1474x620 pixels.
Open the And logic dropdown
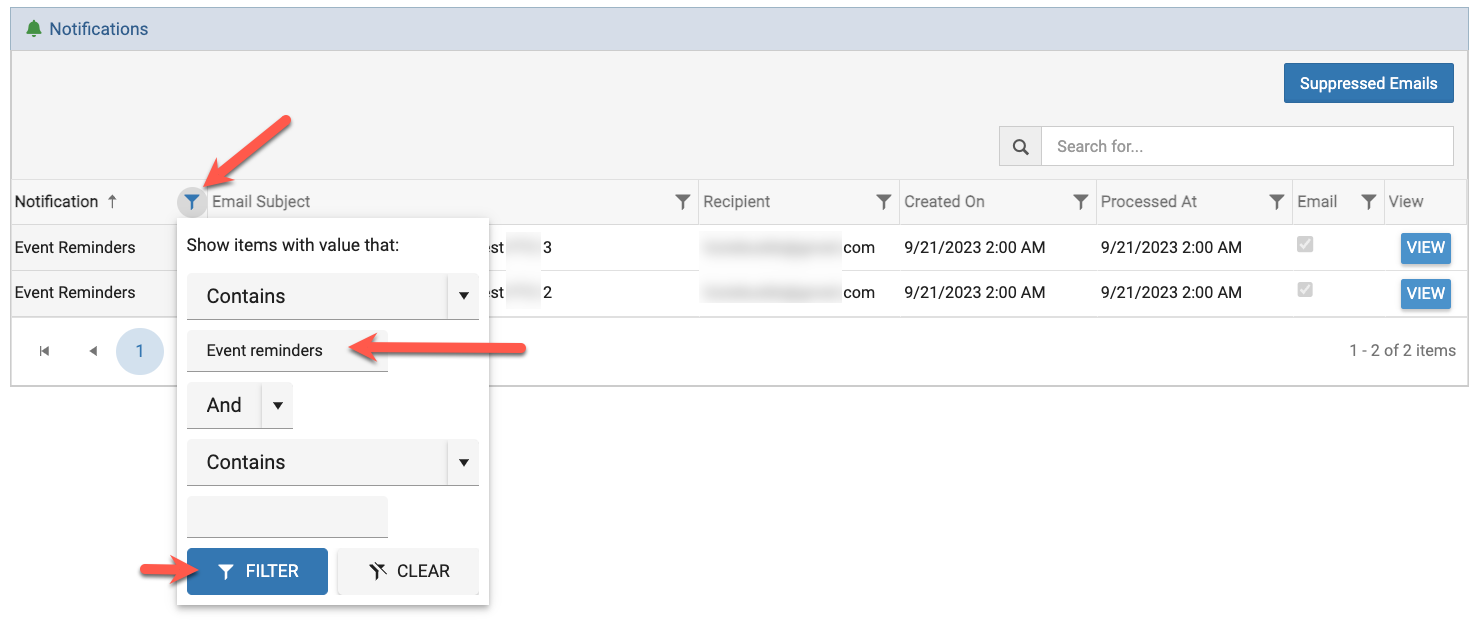(x=277, y=405)
